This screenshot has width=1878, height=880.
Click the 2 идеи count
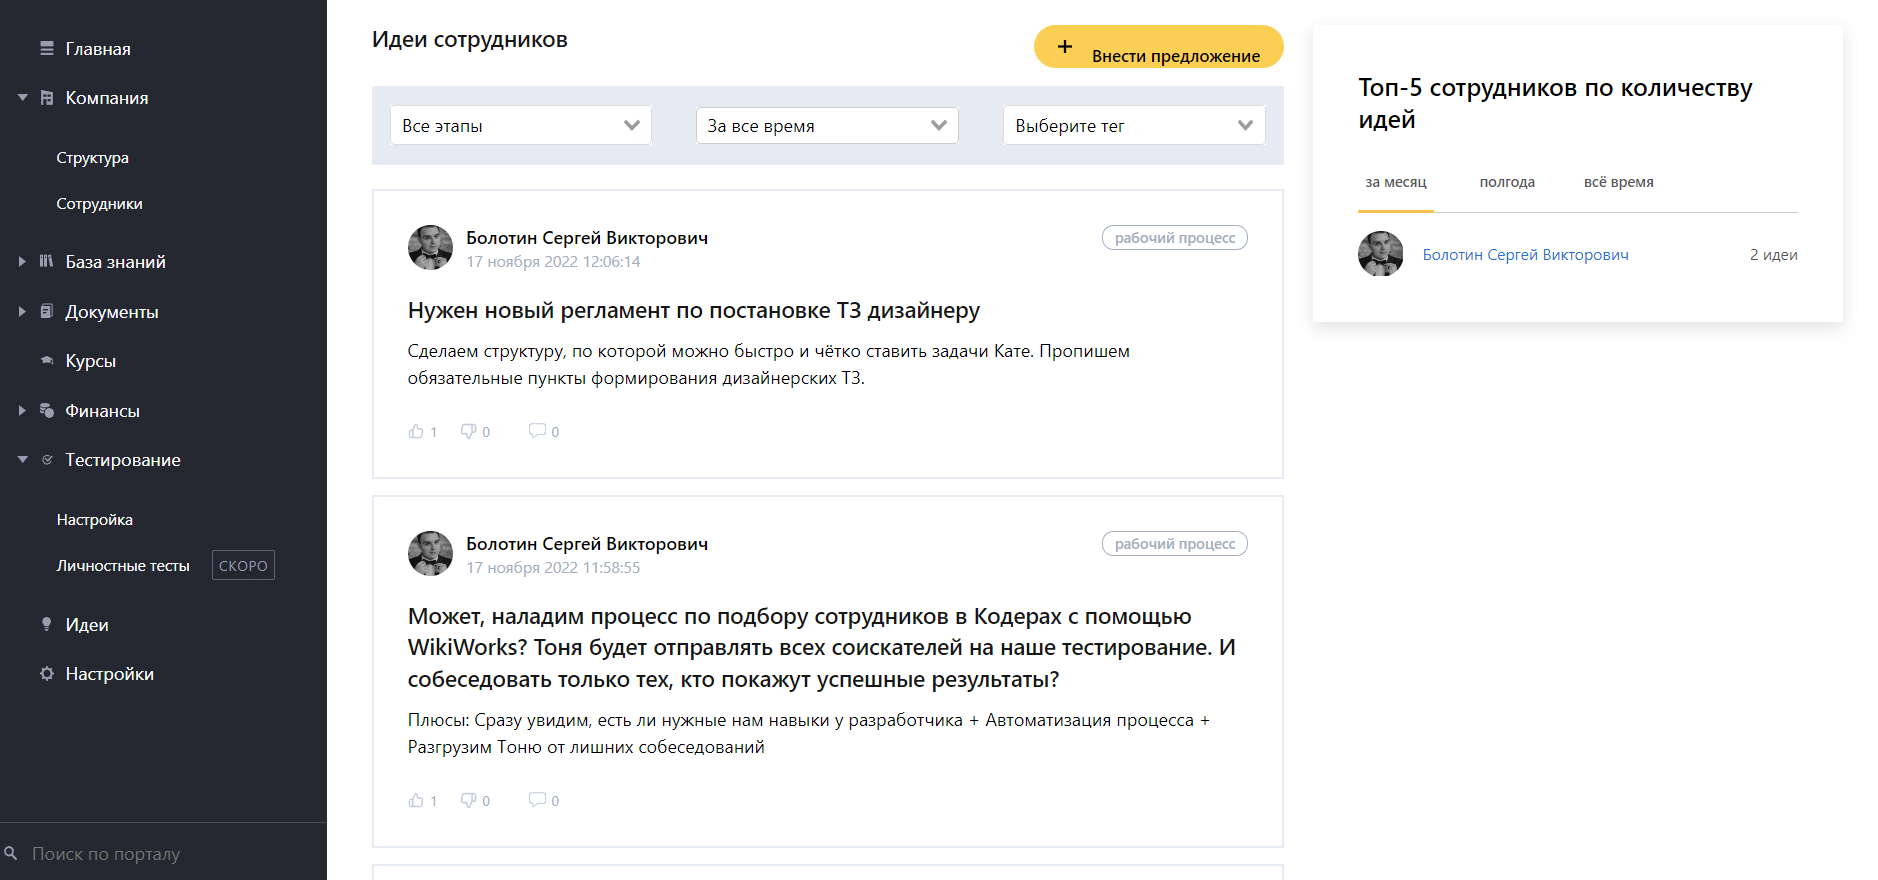click(1773, 255)
